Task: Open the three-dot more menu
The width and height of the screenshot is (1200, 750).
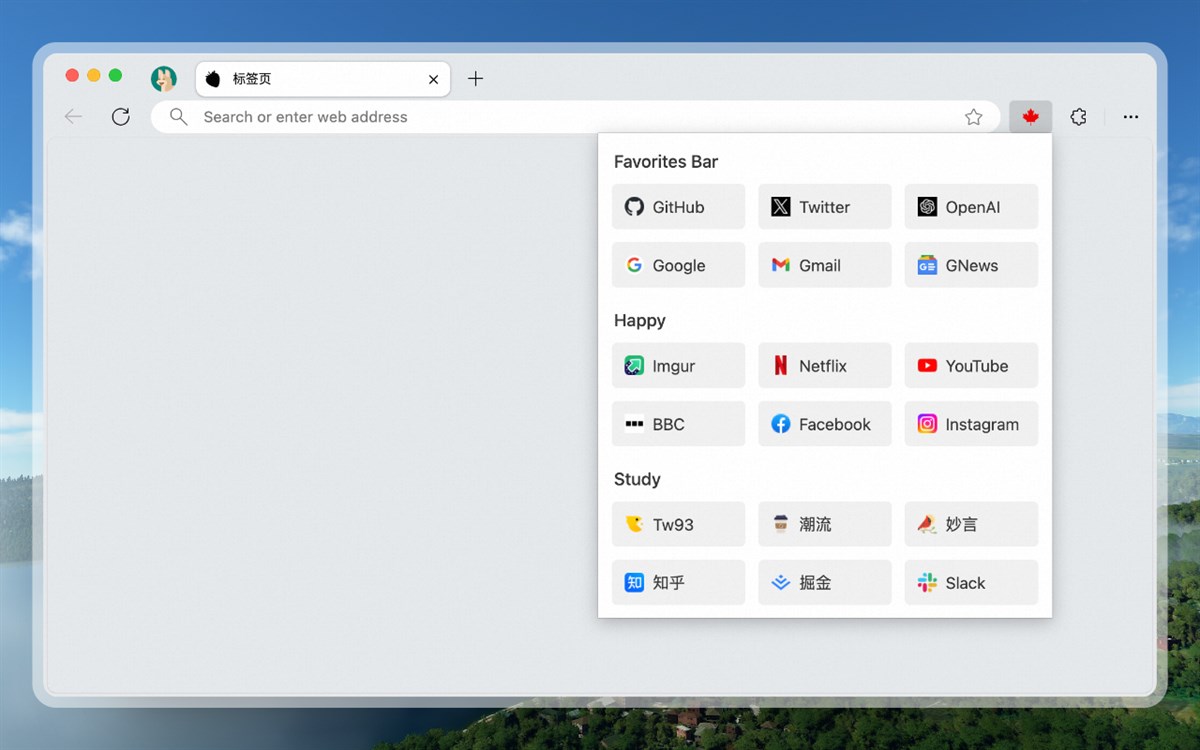Action: 1131,117
